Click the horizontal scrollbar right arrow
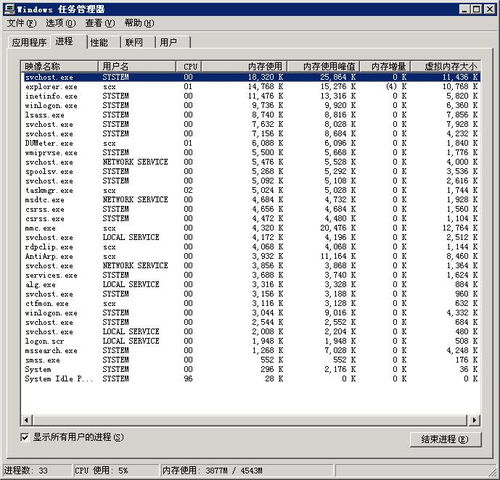This screenshot has width=500, height=480. click(x=474, y=420)
